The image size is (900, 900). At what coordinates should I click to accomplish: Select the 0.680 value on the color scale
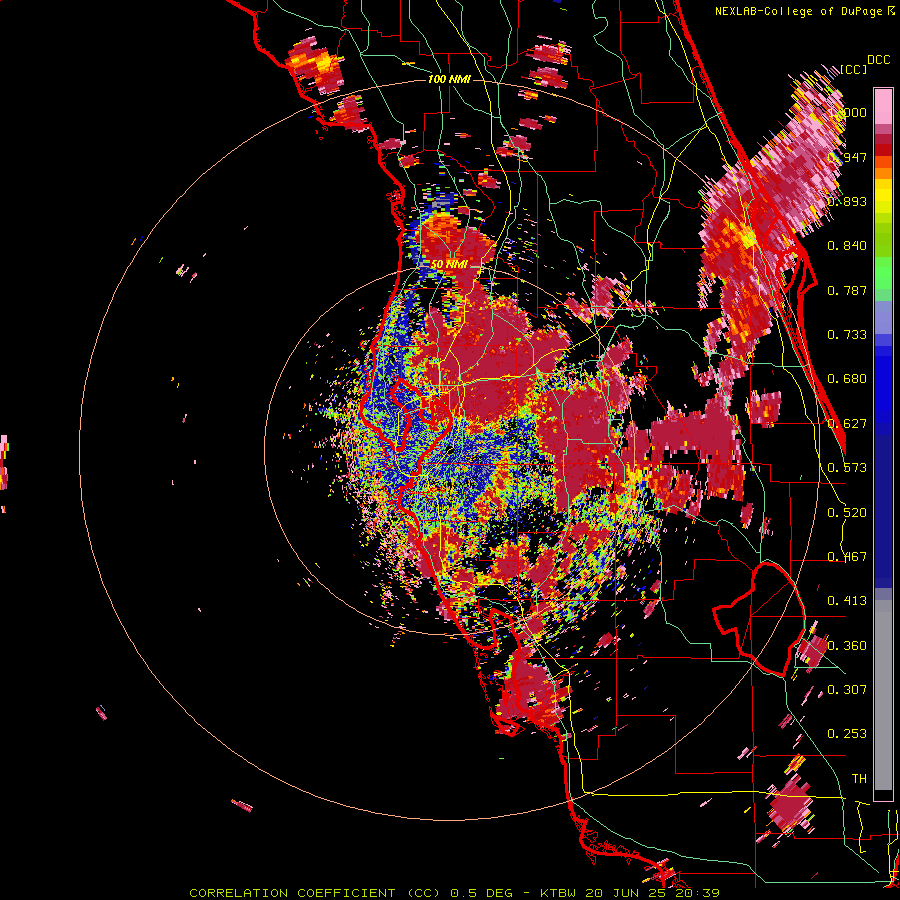[847, 379]
